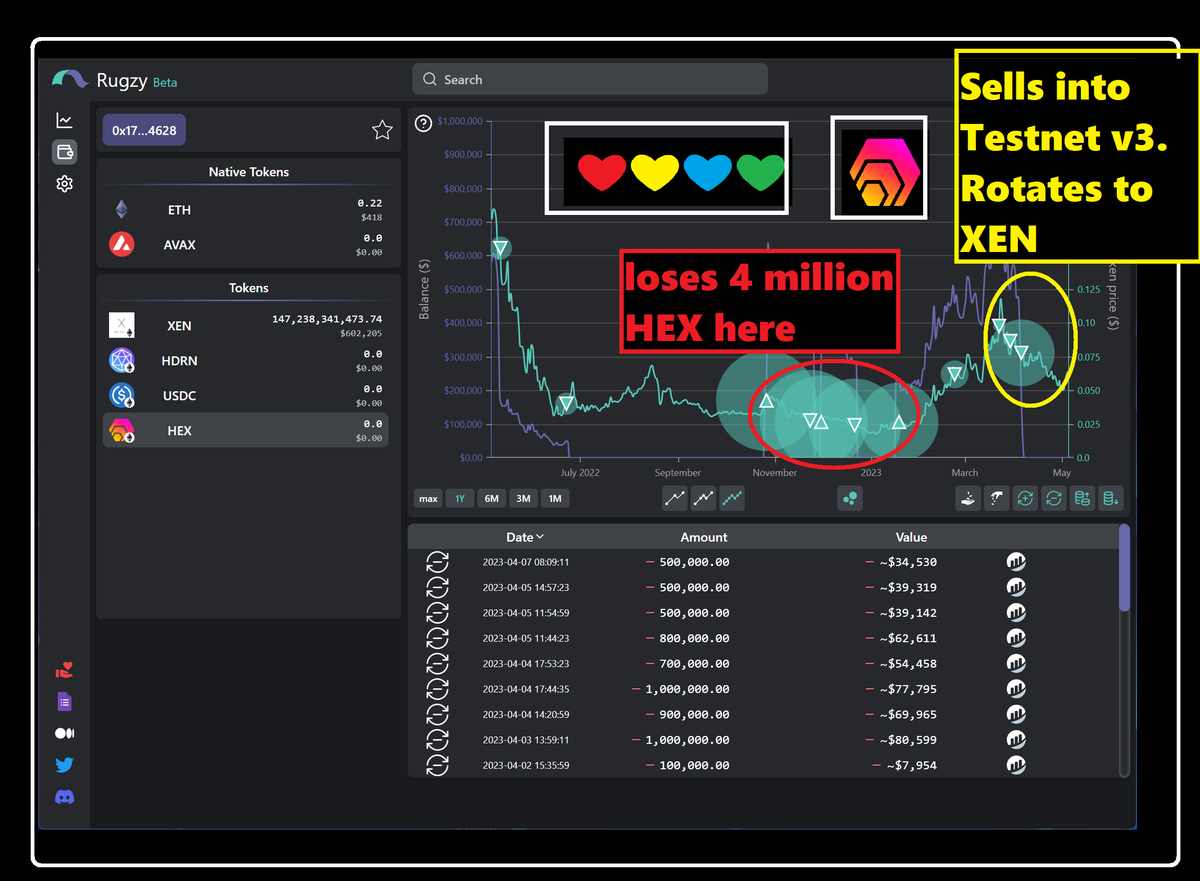This screenshot has width=1200, height=881.
Task: Toggle the bubble markers chart button
Action: coord(851,498)
